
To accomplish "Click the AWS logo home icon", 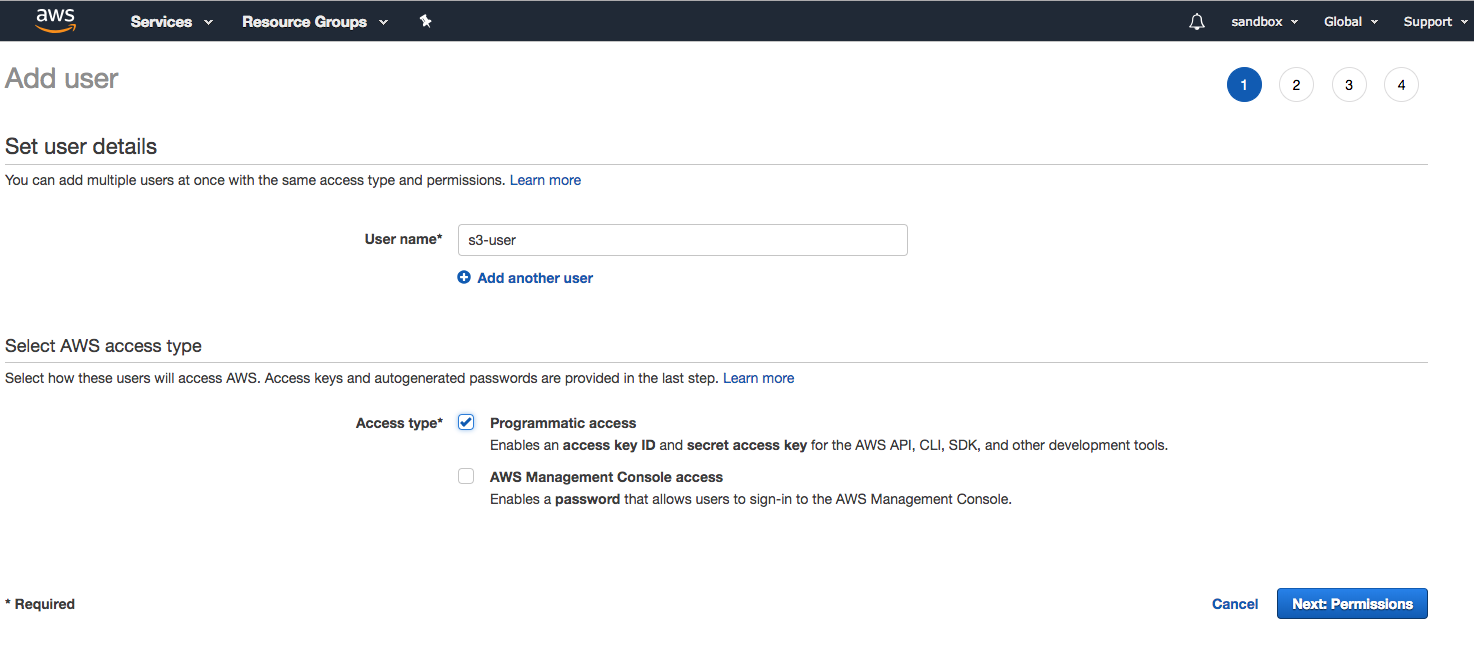I will [55, 21].
